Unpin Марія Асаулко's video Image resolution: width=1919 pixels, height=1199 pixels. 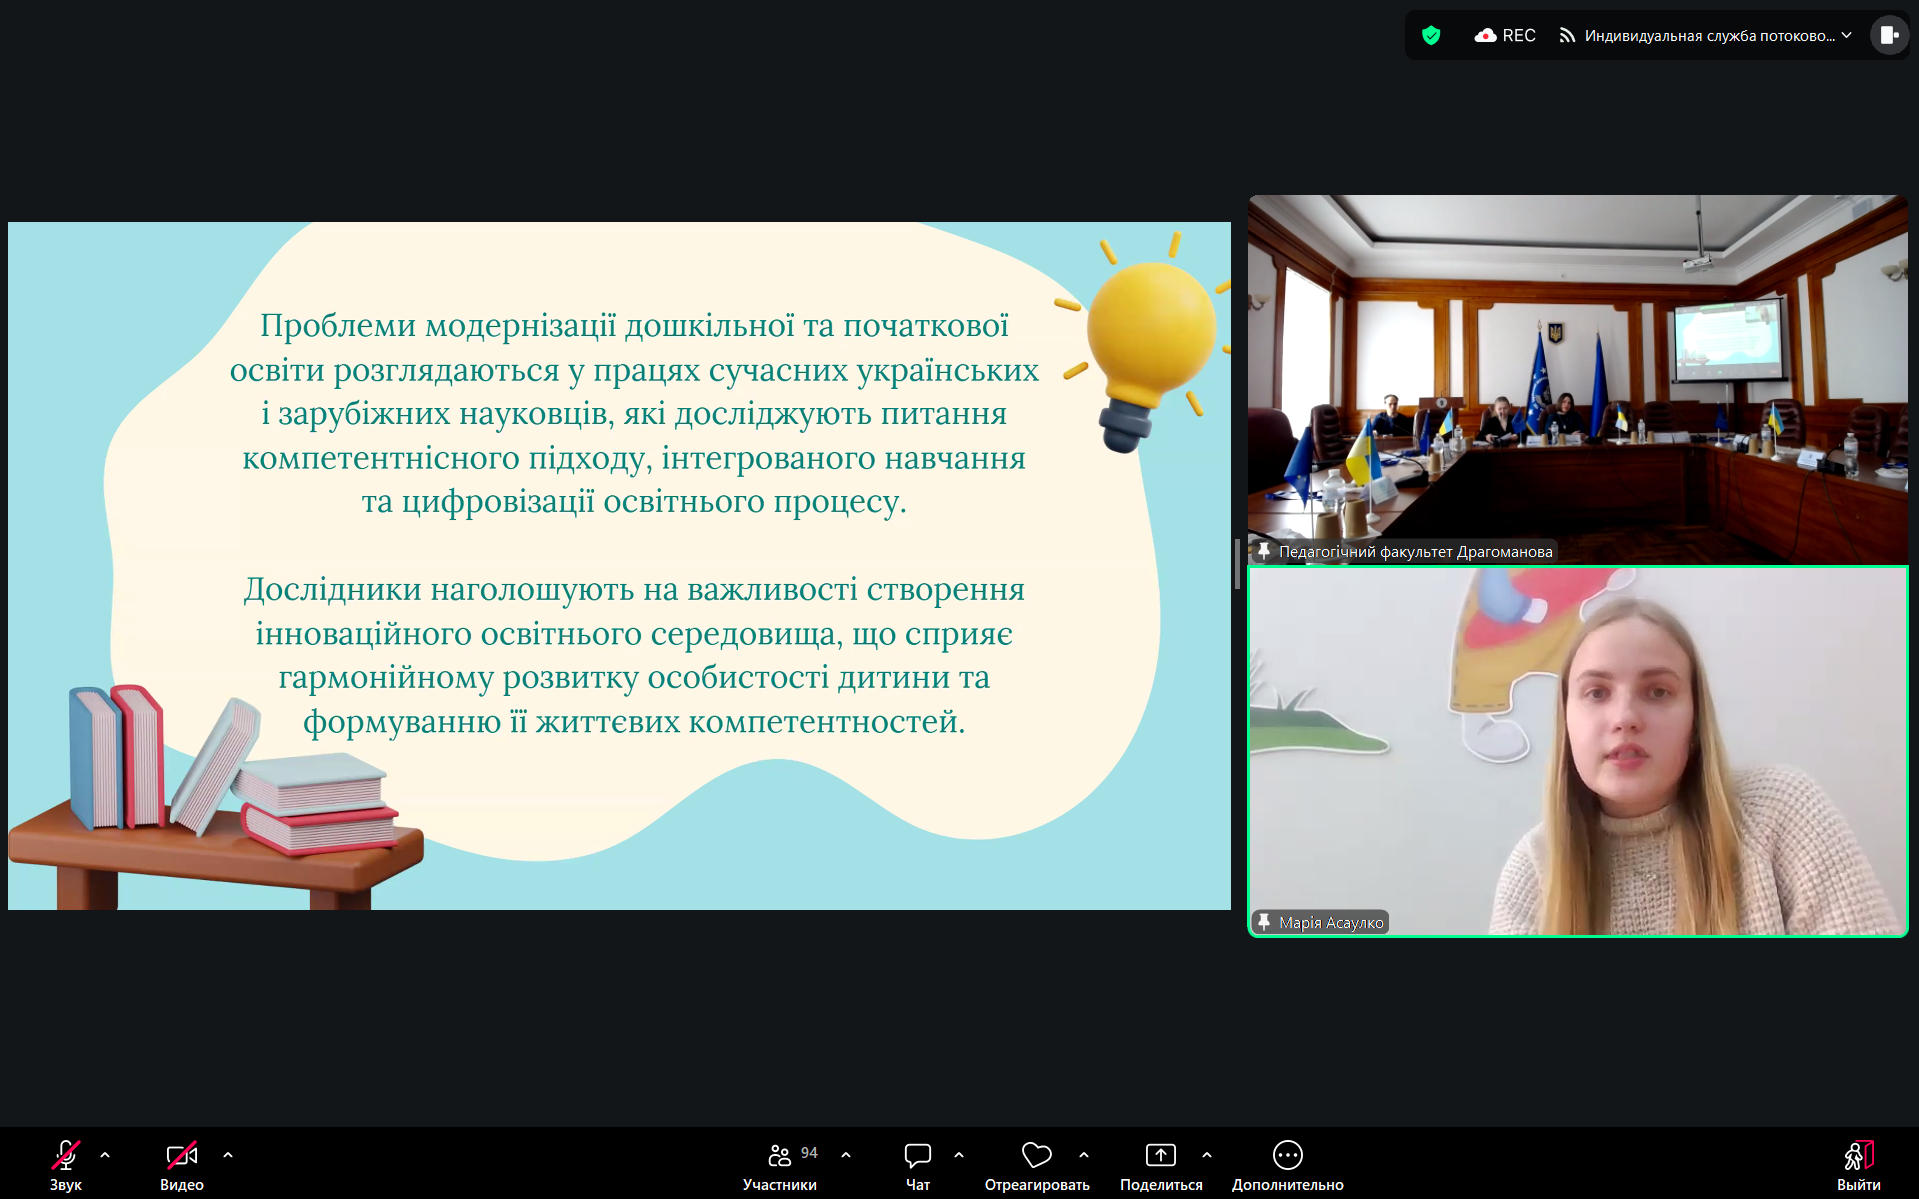pyautogui.click(x=1264, y=921)
